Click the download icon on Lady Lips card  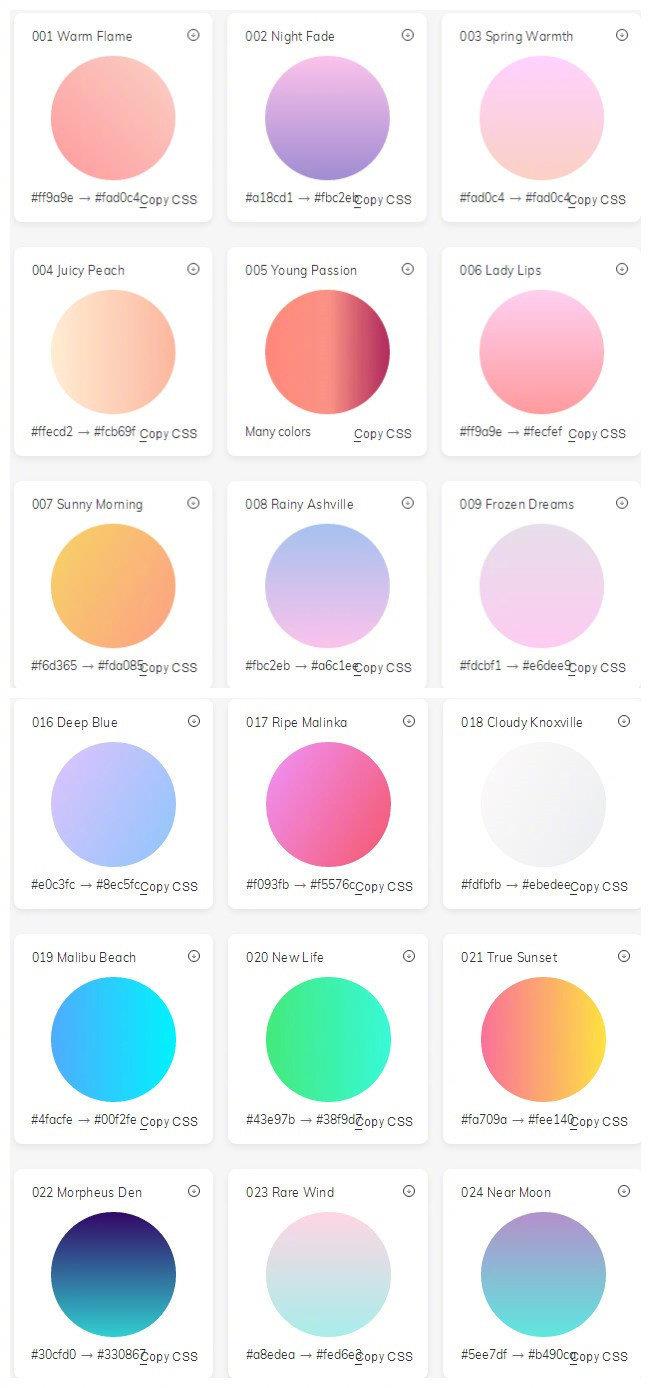[622, 269]
